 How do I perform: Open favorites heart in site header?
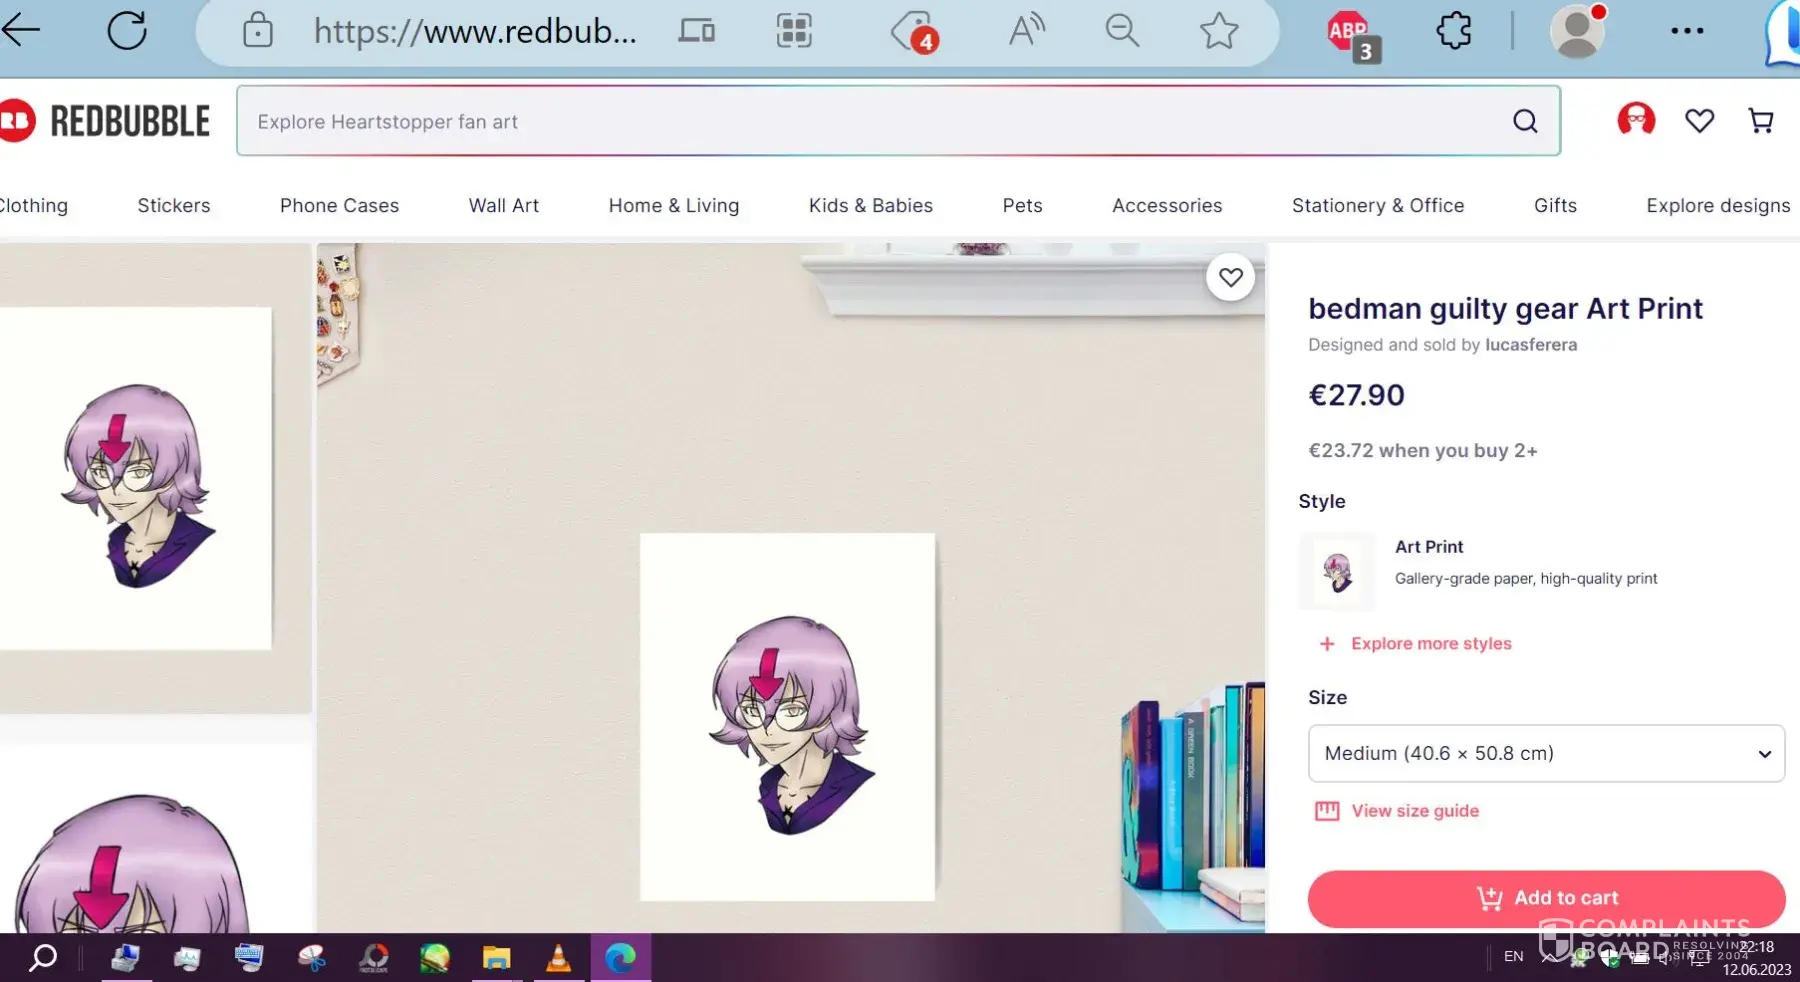click(1699, 121)
